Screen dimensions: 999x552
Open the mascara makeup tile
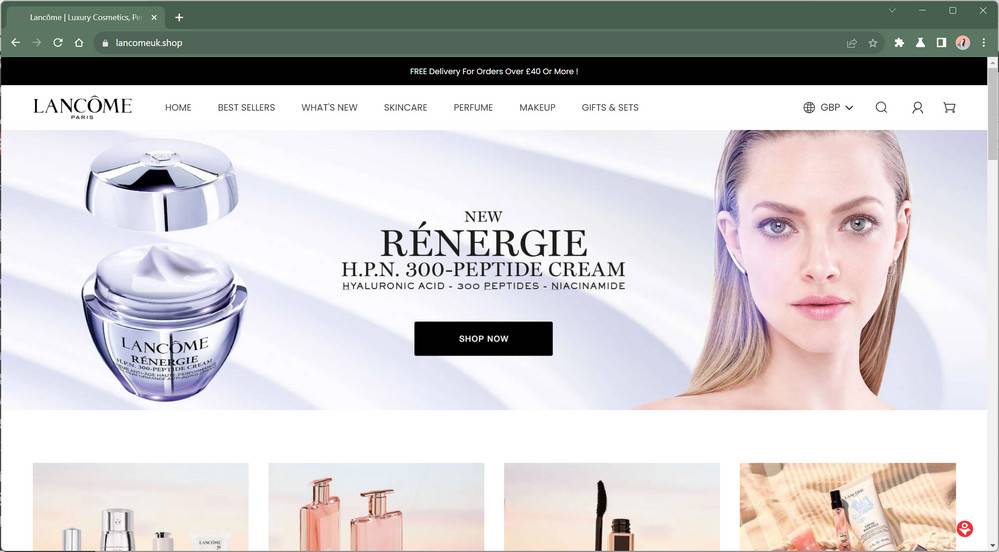[612, 507]
